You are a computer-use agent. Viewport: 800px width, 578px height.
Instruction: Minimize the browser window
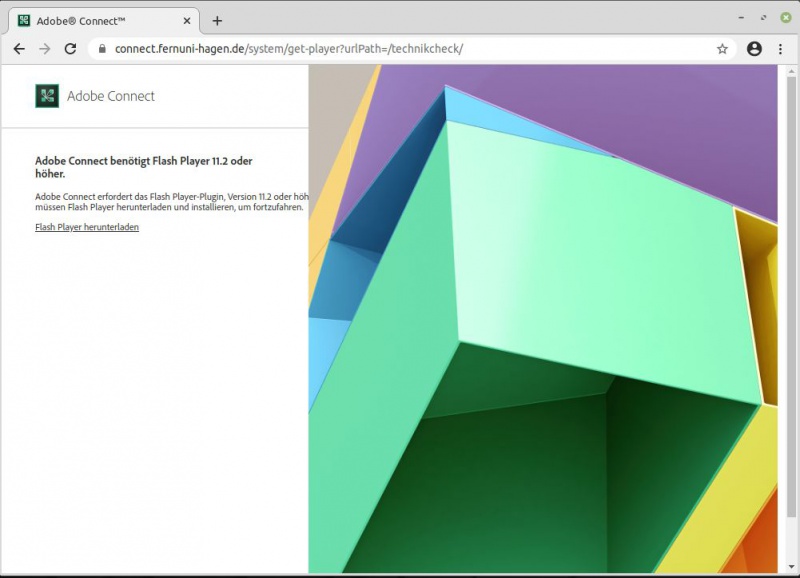pos(741,18)
